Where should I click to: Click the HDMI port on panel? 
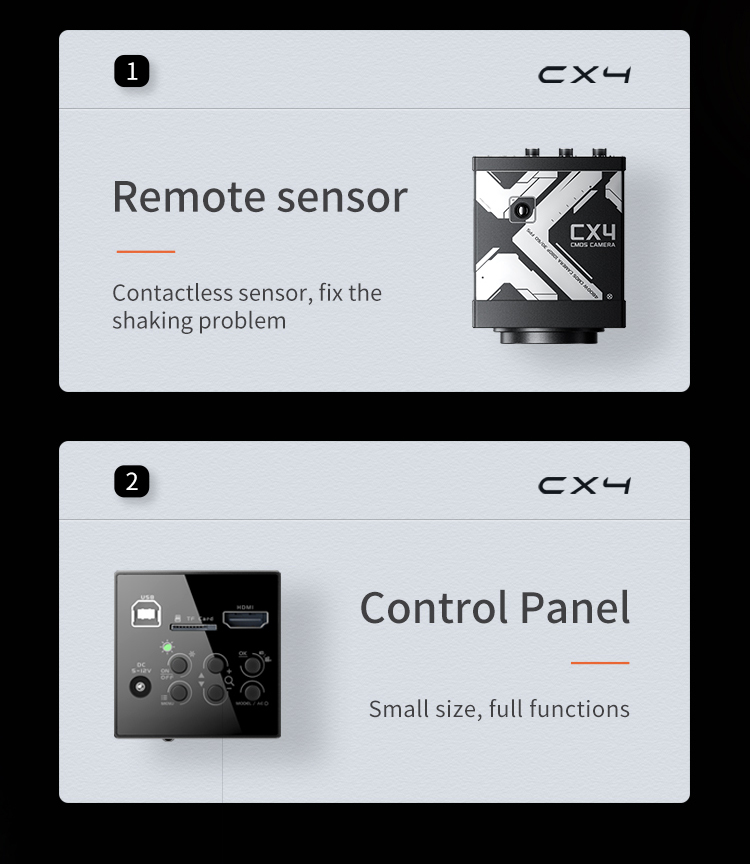[x=245, y=620]
